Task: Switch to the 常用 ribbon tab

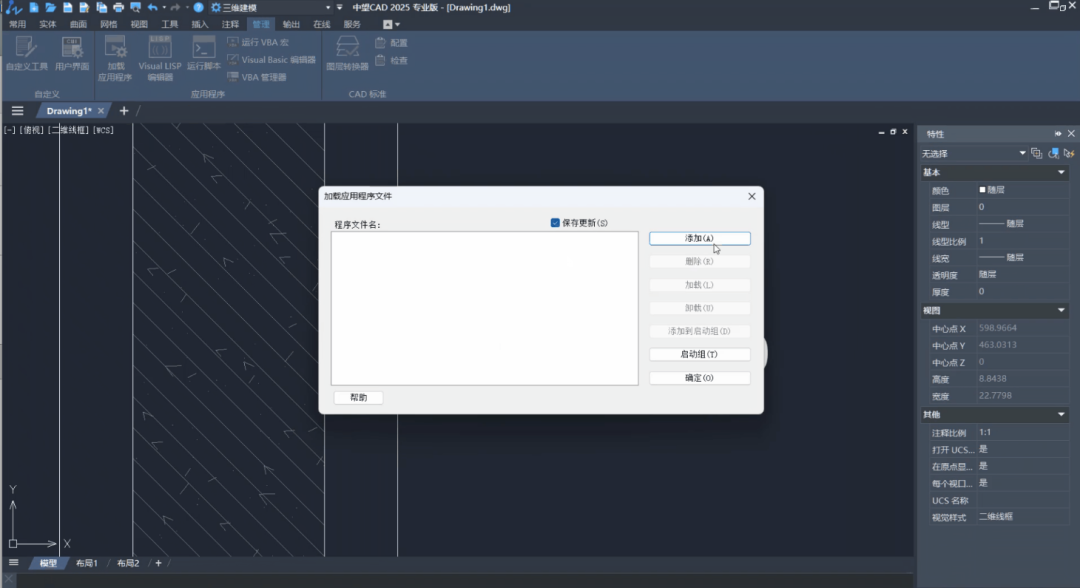Action: pos(17,24)
